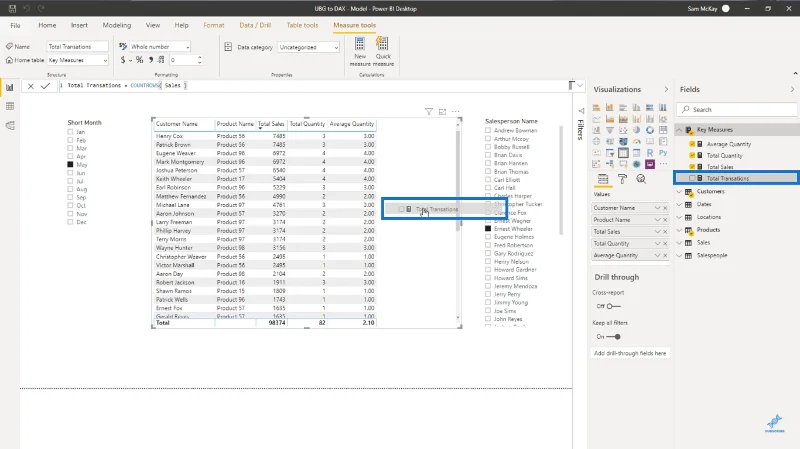Cancel the formula with the X icon
The width and height of the screenshot is (800, 449).
point(31,86)
